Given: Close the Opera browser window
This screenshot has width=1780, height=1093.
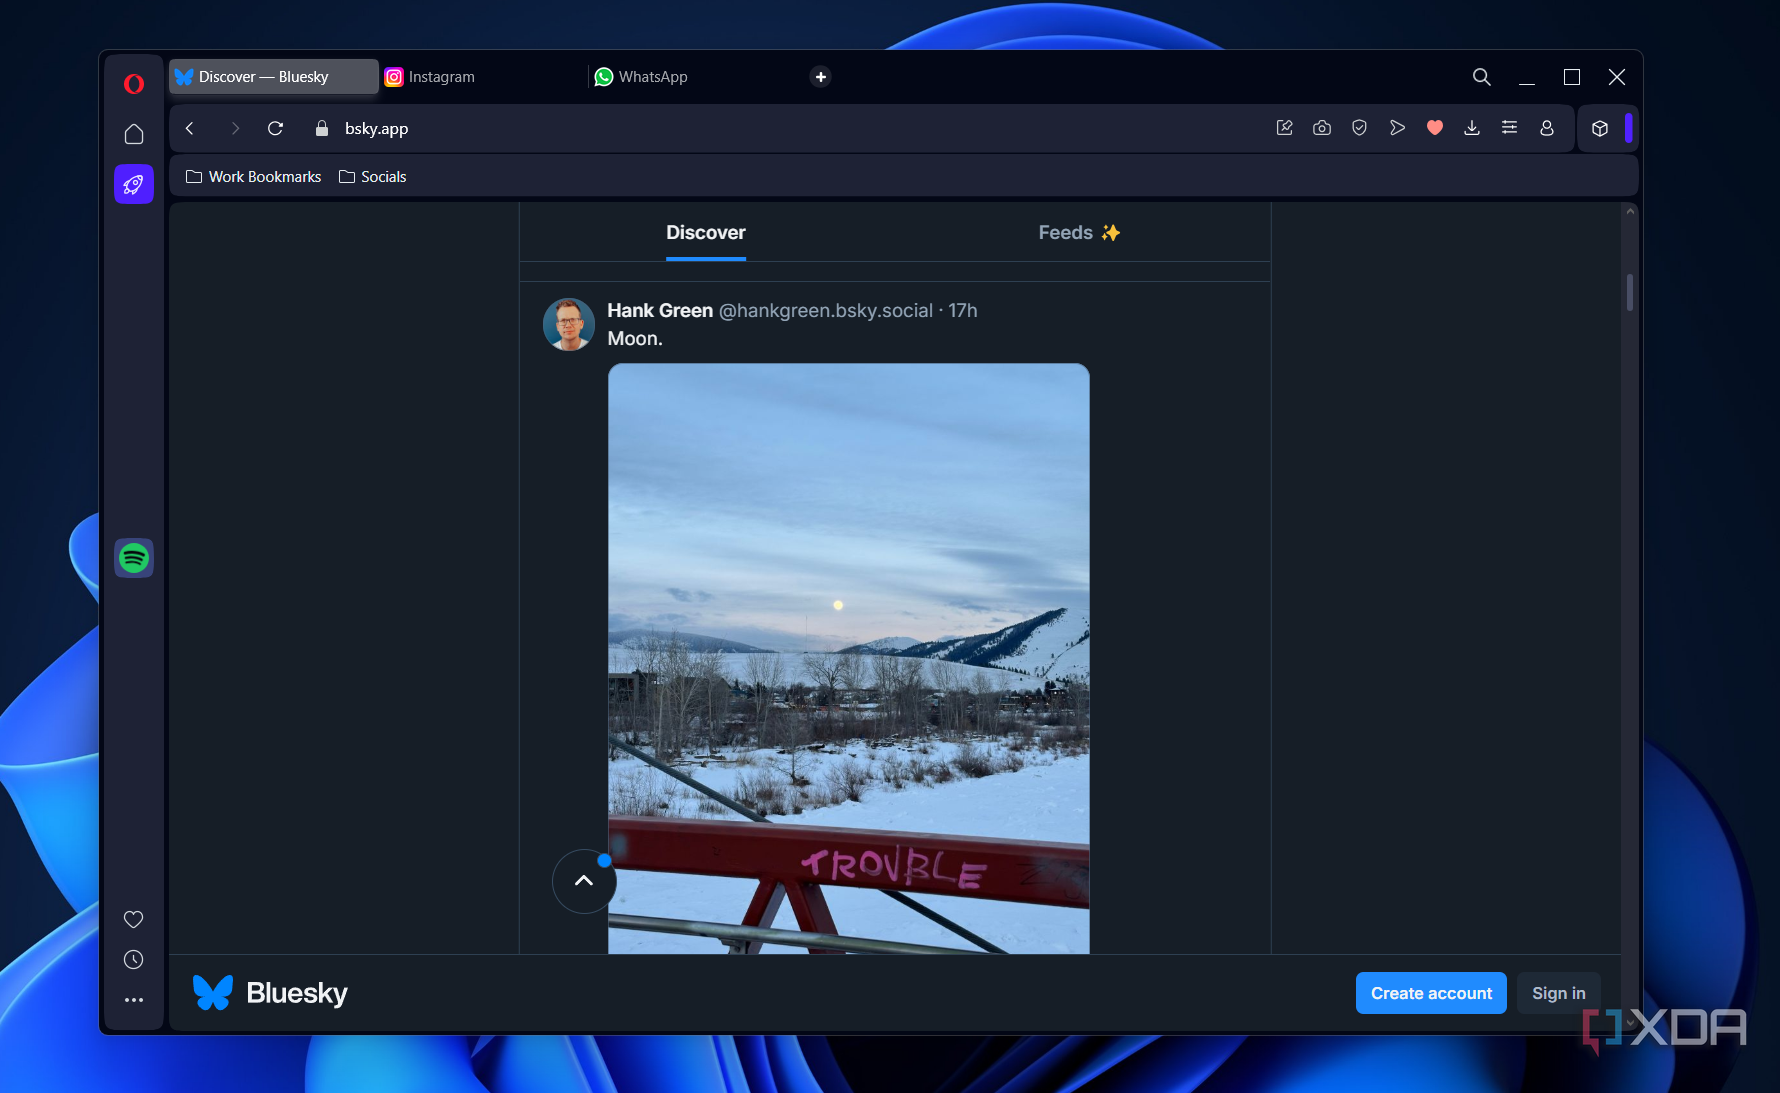Looking at the screenshot, I should (1617, 77).
